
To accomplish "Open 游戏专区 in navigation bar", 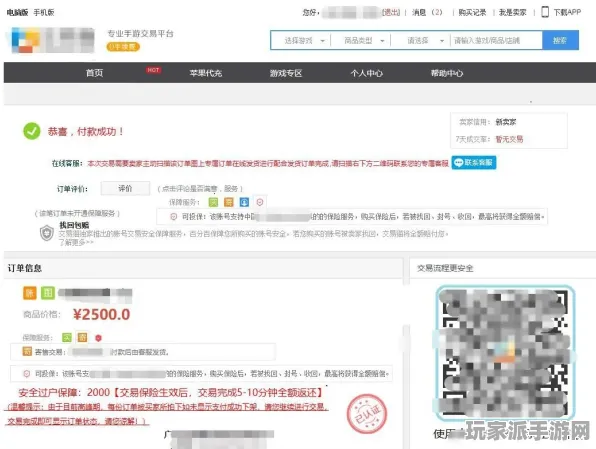I will [x=286, y=73].
